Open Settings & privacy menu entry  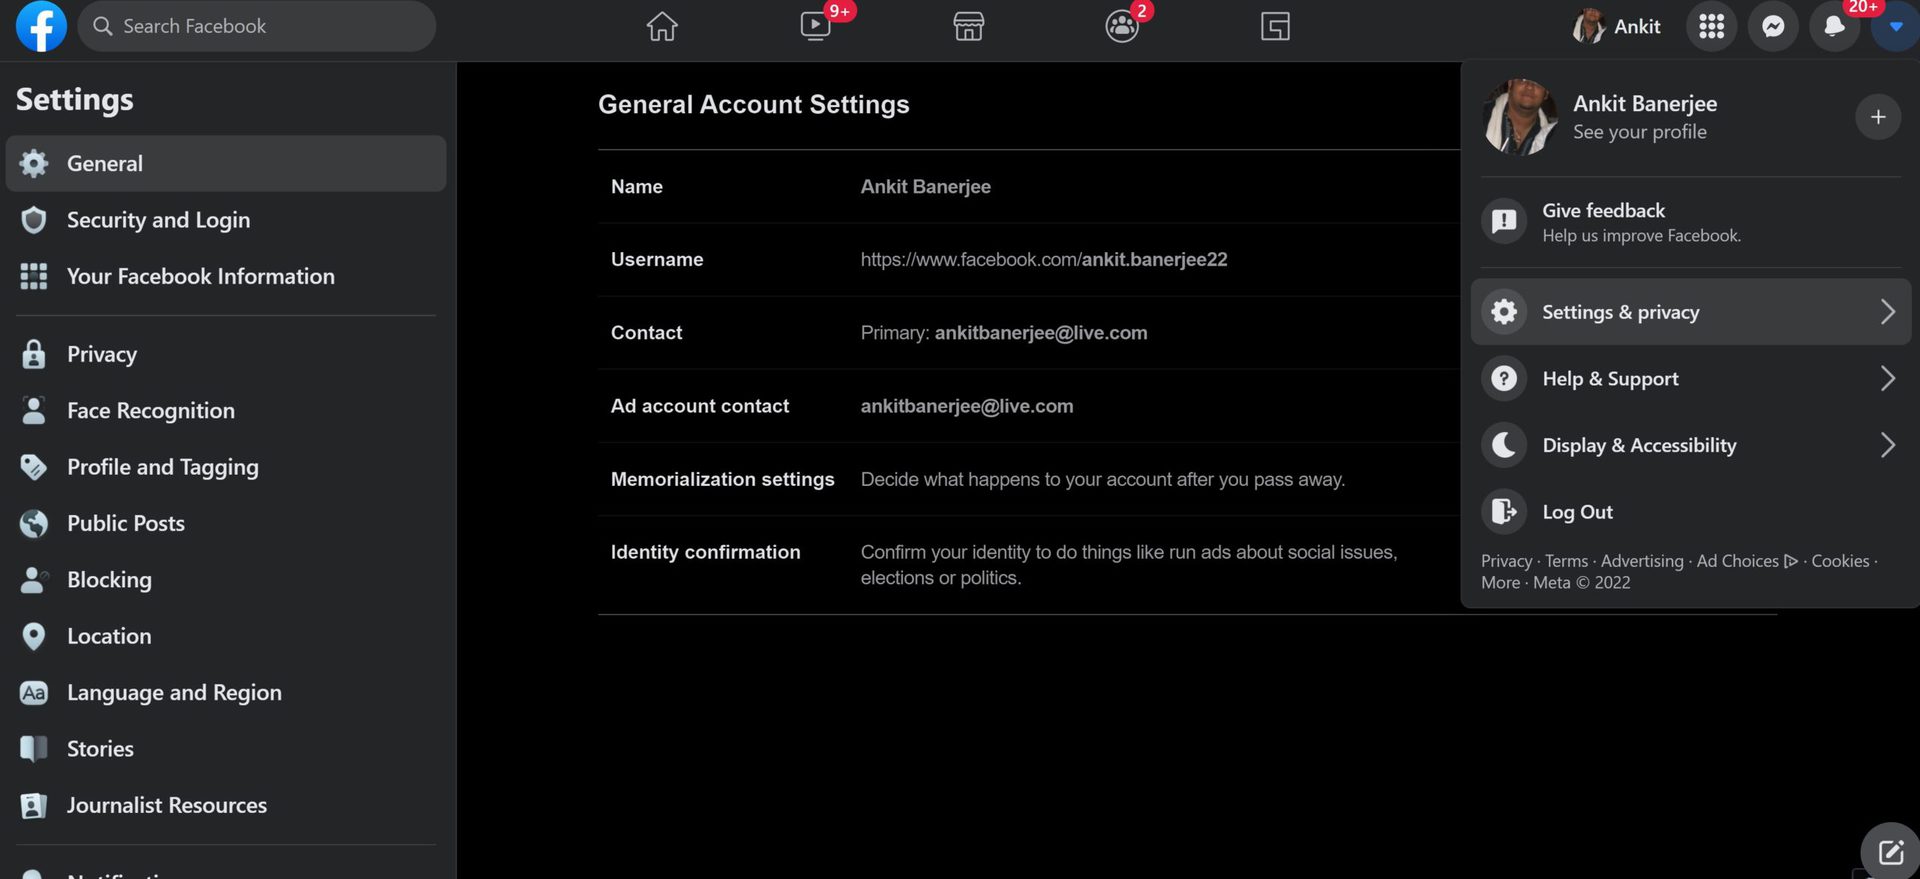tap(1690, 312)
